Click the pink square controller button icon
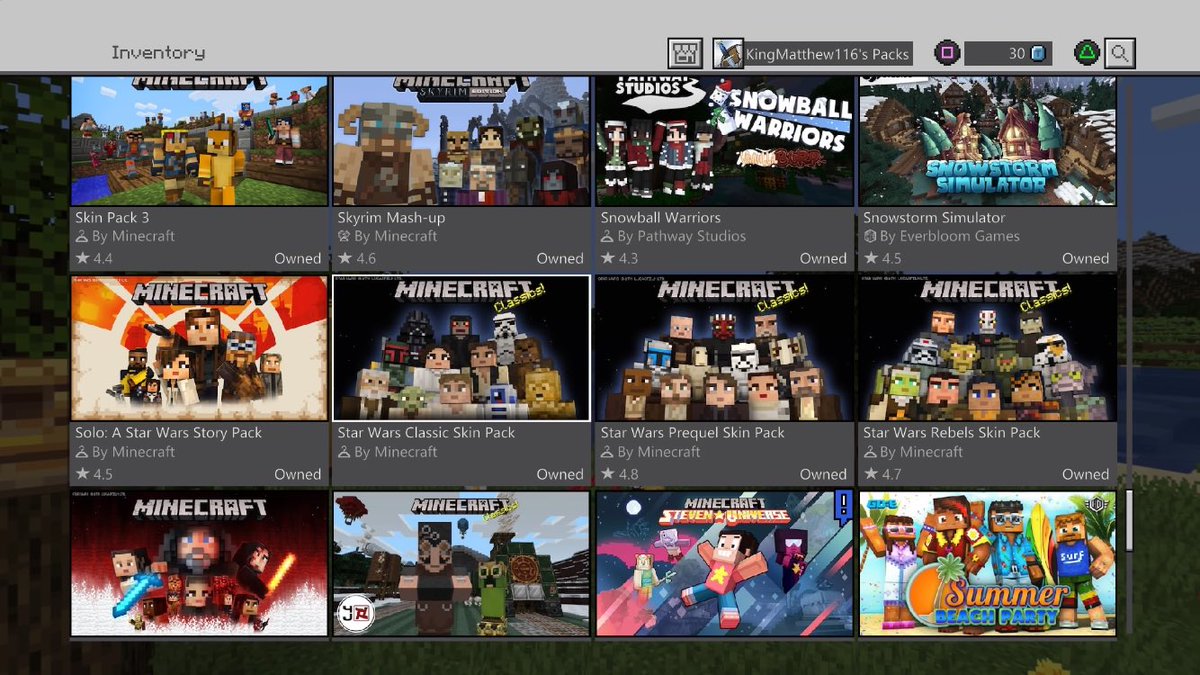 pyautogui.click(x=947, y=53)
